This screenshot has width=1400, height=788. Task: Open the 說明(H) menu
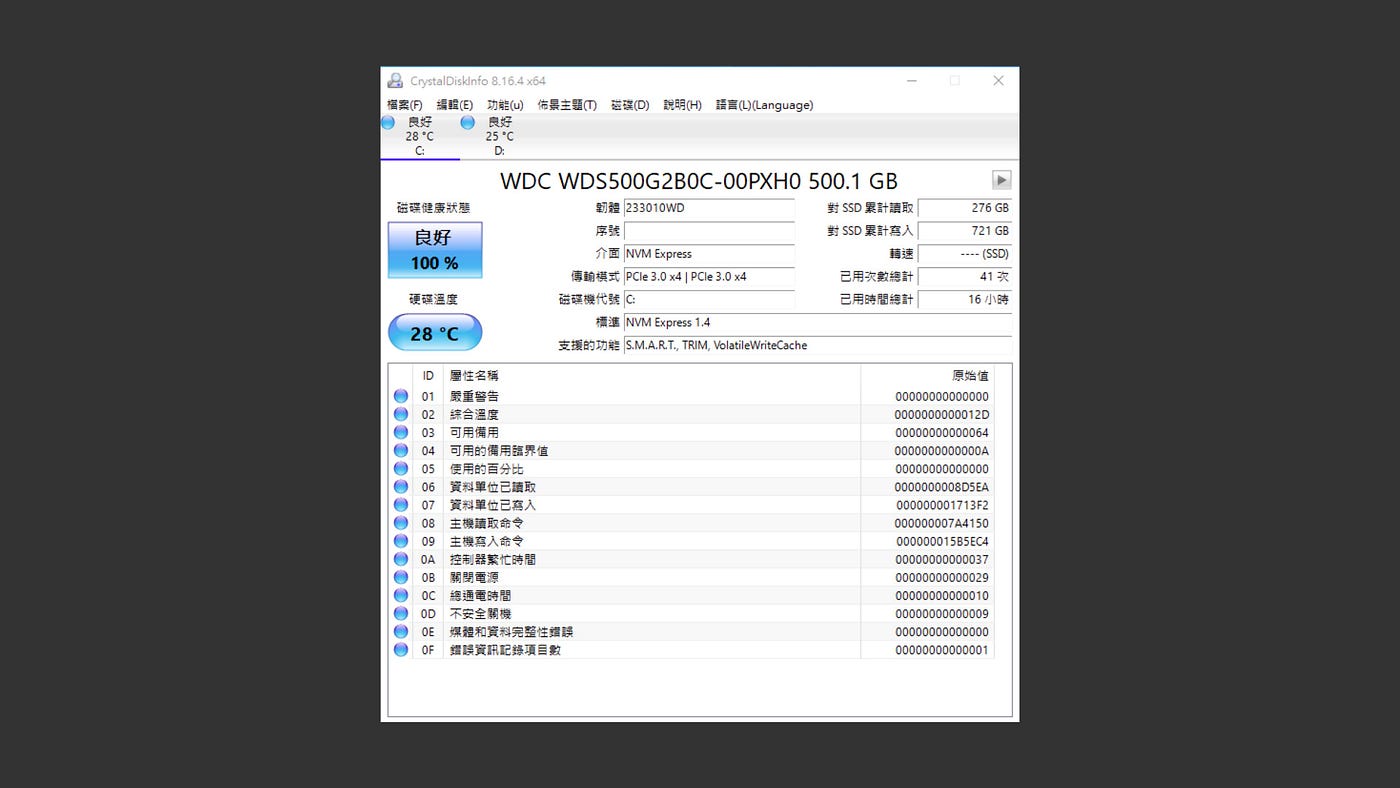(x=683, y=105)
